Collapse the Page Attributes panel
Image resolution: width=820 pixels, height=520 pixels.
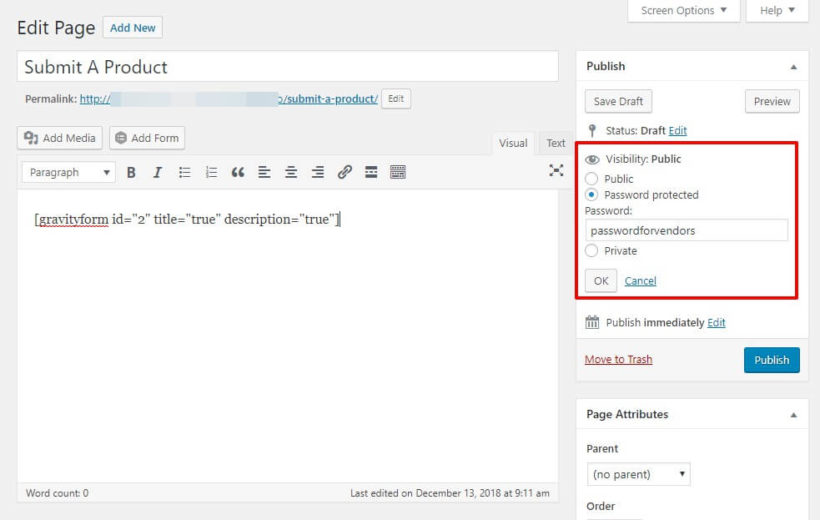[x=793, y=415]
